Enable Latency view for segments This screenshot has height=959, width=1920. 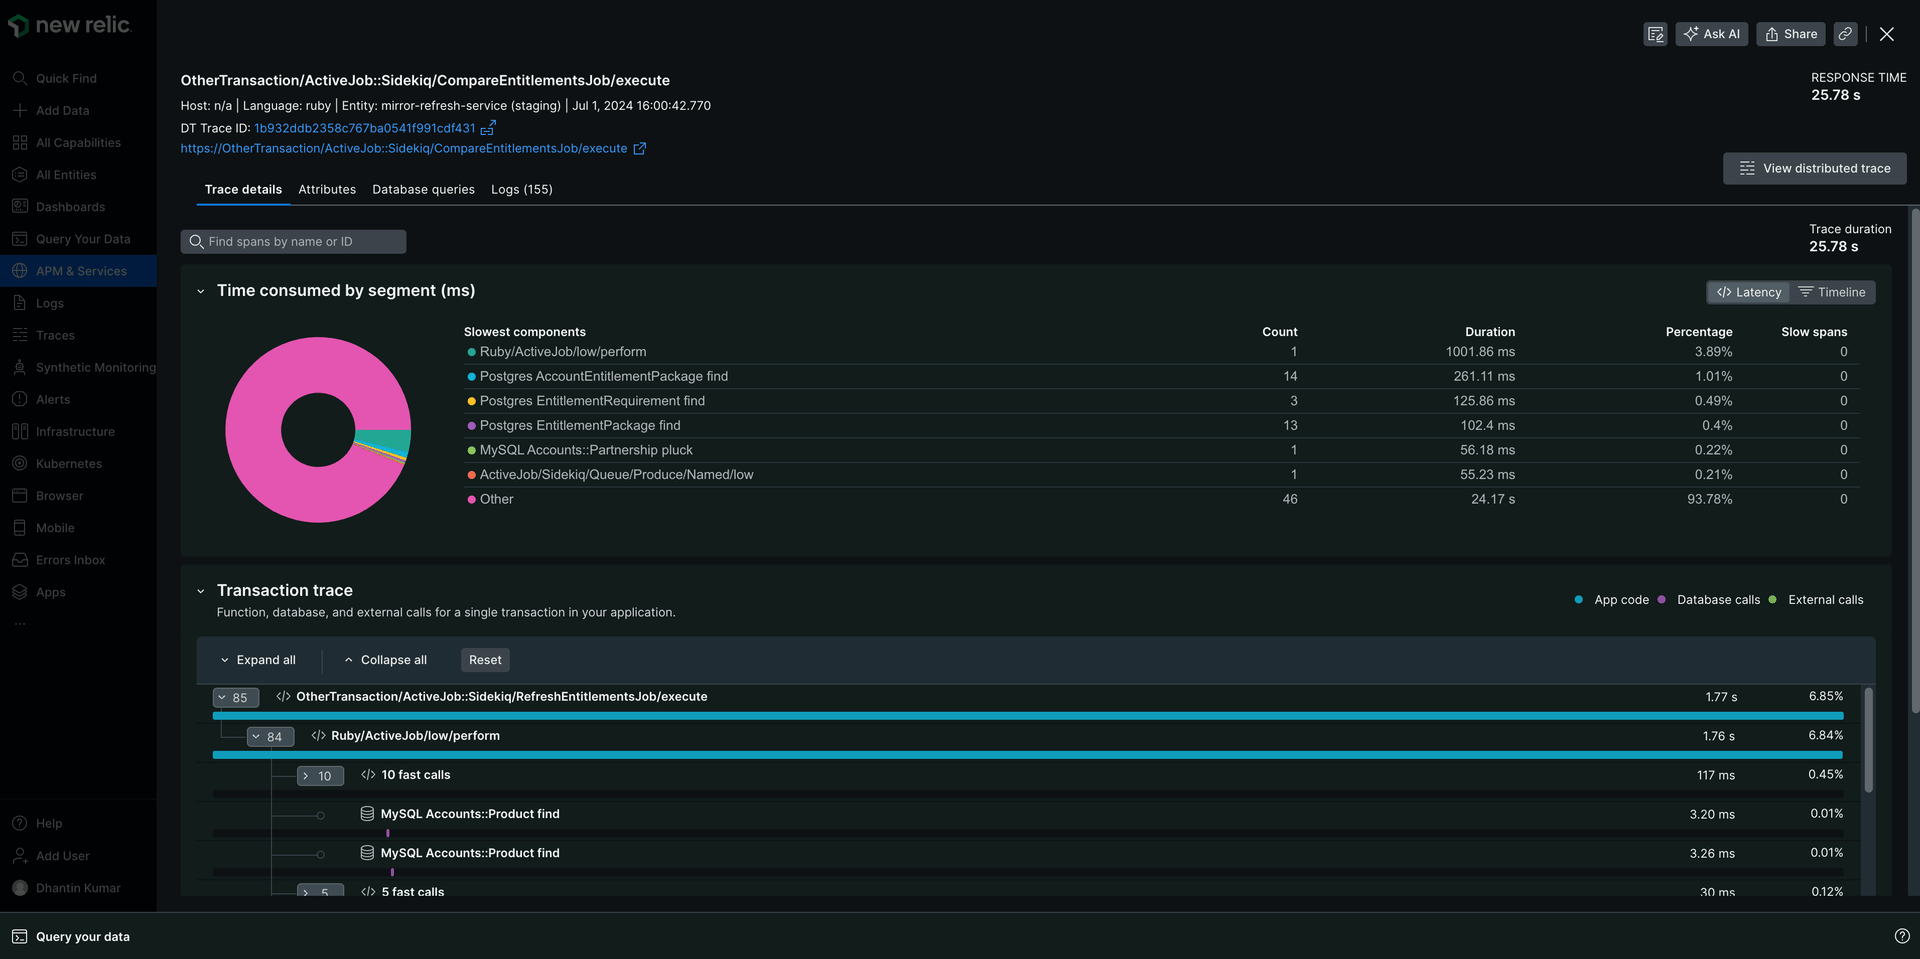pyautogui.click(x=1748, y=292)
